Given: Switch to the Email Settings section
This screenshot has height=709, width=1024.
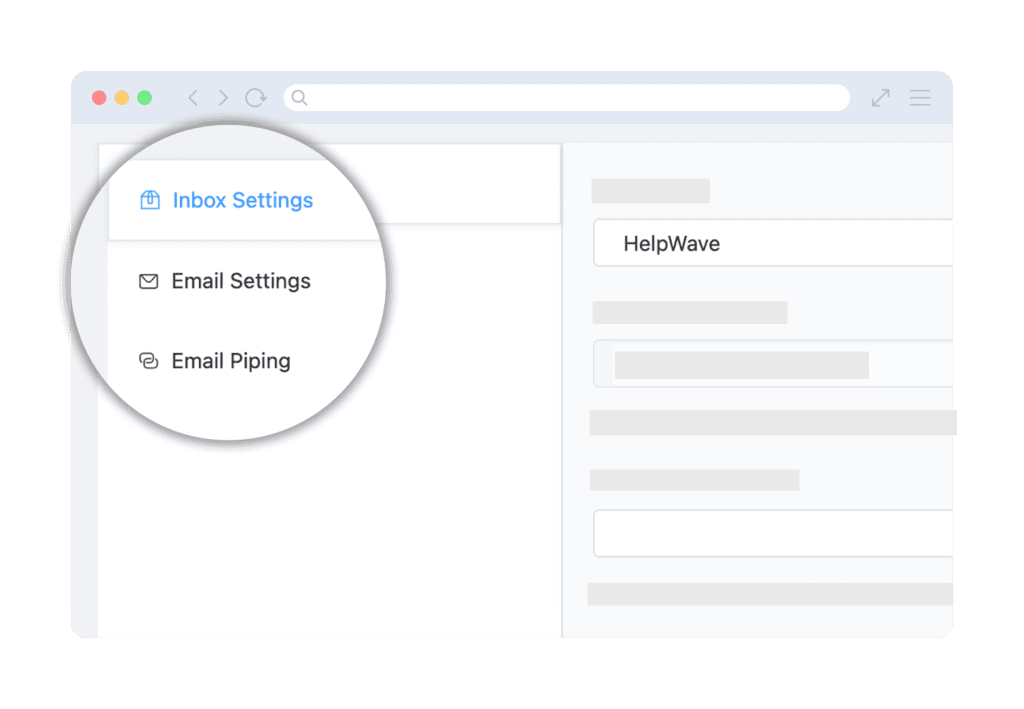Looking at the screenshot, I should point(241,281).
